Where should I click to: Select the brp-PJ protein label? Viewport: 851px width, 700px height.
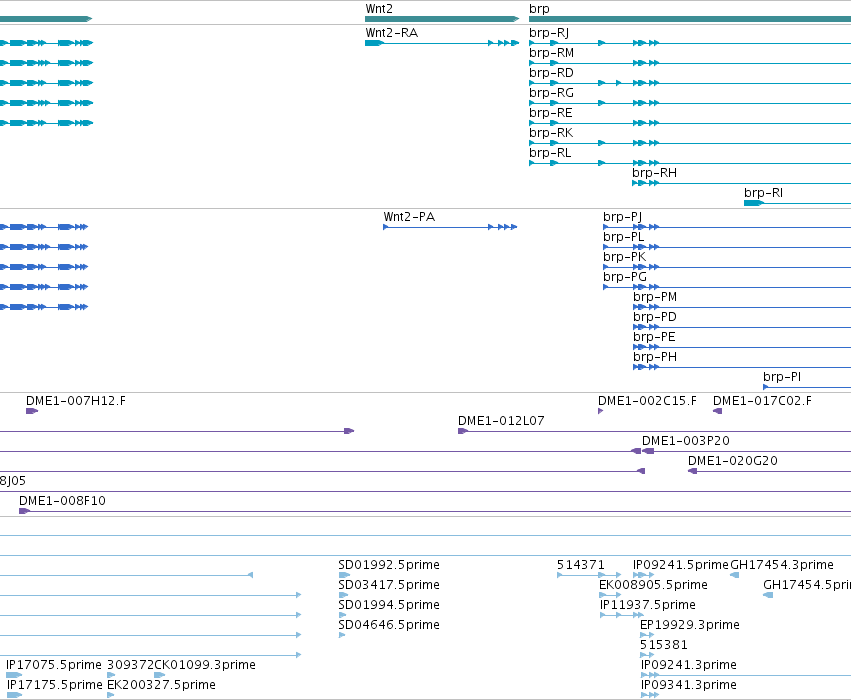tap(622, 217)
